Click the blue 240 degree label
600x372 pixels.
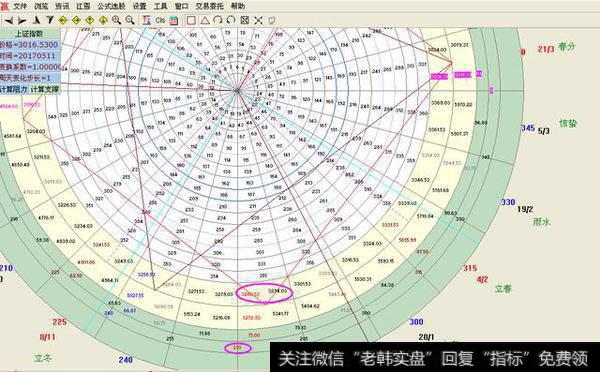click(126, 360)
